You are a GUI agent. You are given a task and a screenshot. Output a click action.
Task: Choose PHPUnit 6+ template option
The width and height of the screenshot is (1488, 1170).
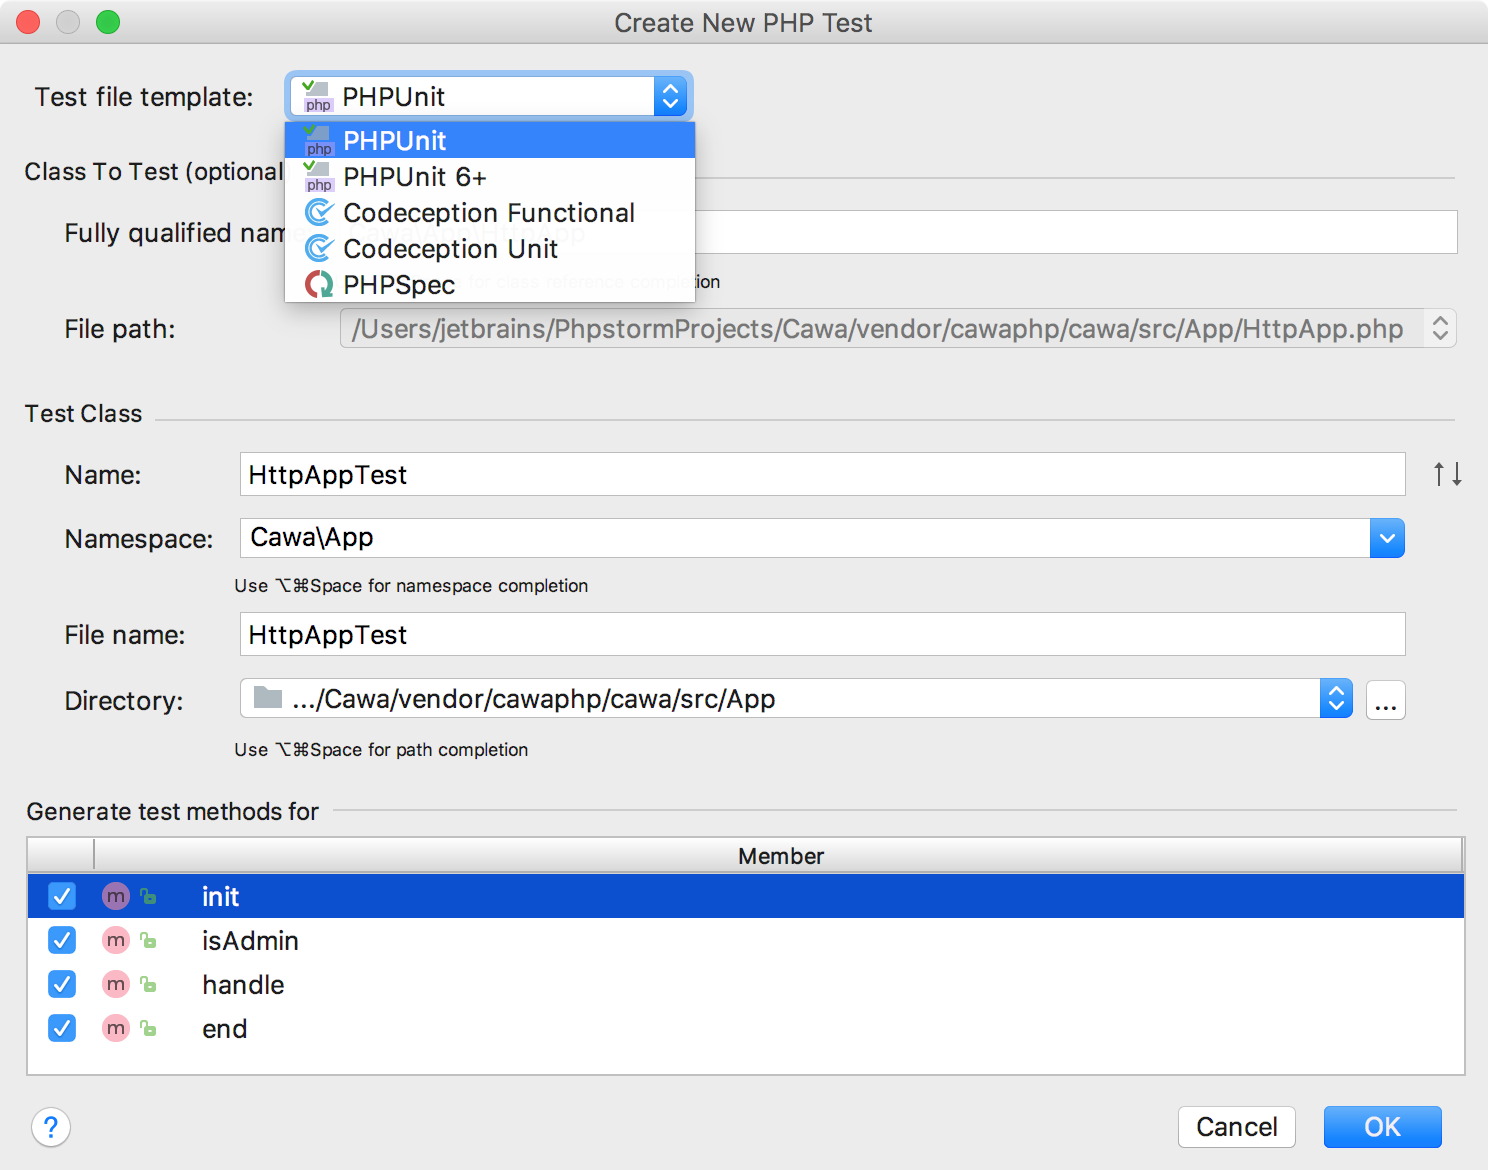tap(490, 177)
